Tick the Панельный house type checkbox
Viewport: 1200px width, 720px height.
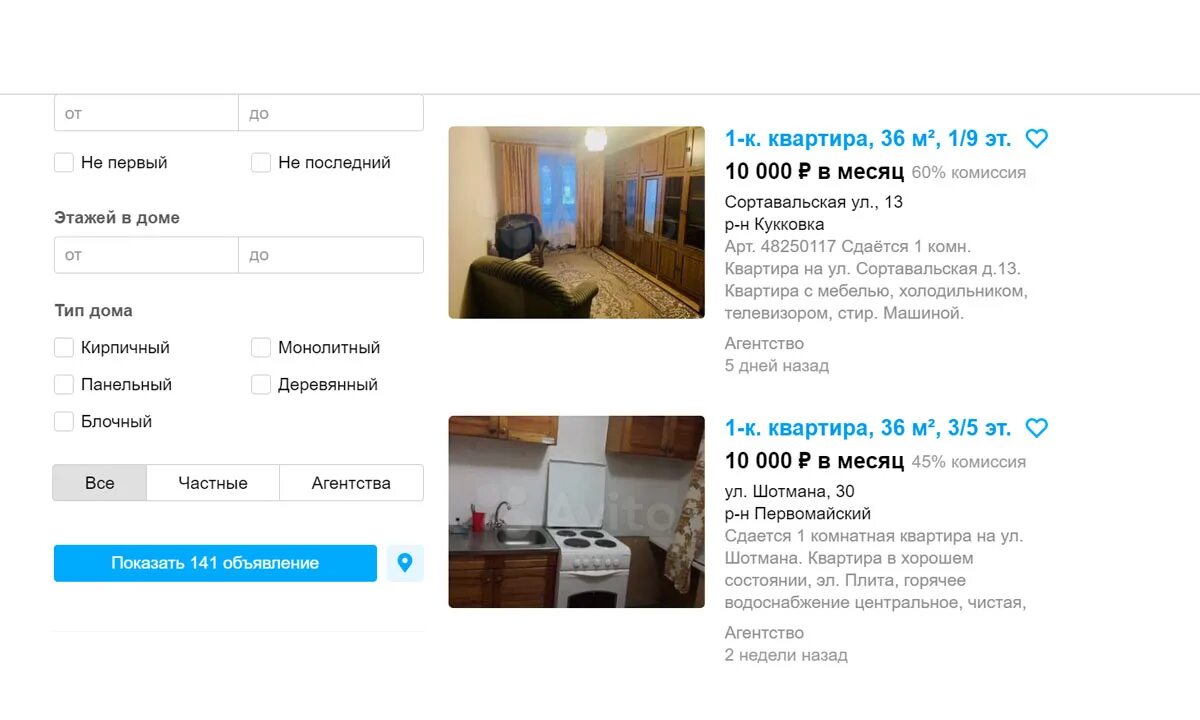tap(64, 385)
